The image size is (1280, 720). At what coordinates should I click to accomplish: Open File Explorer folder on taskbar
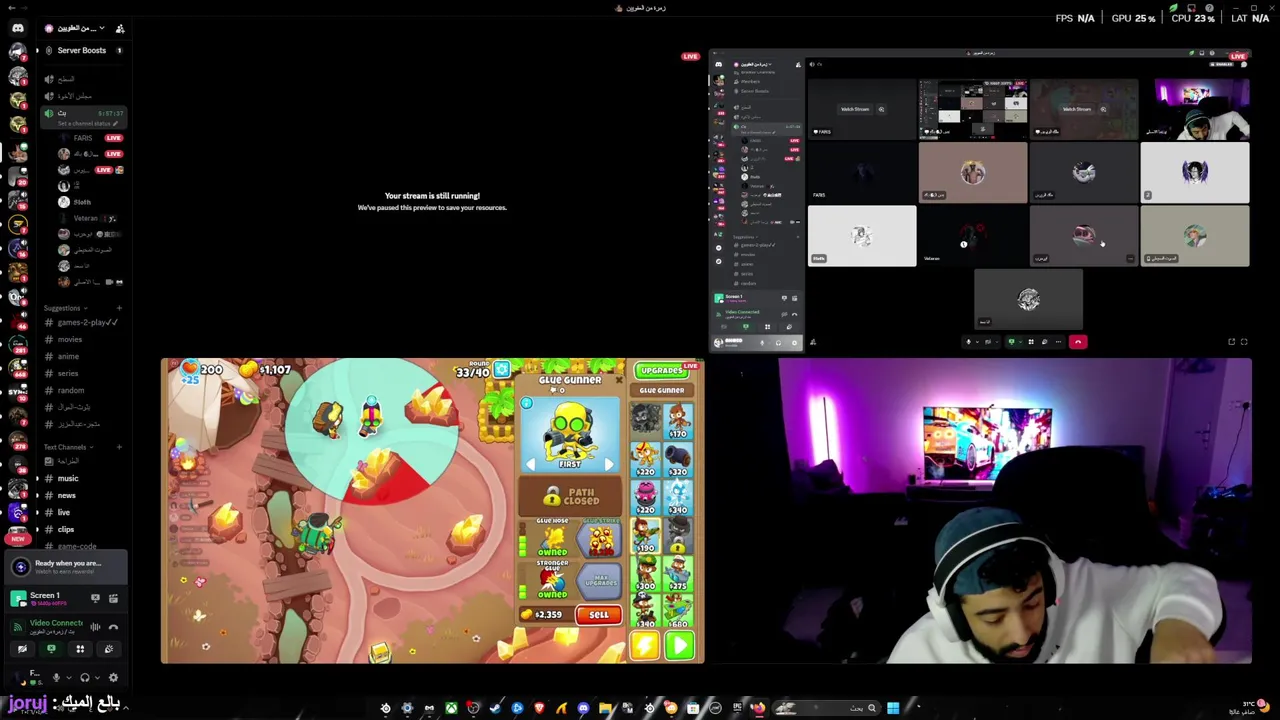(x=605, y=708)
